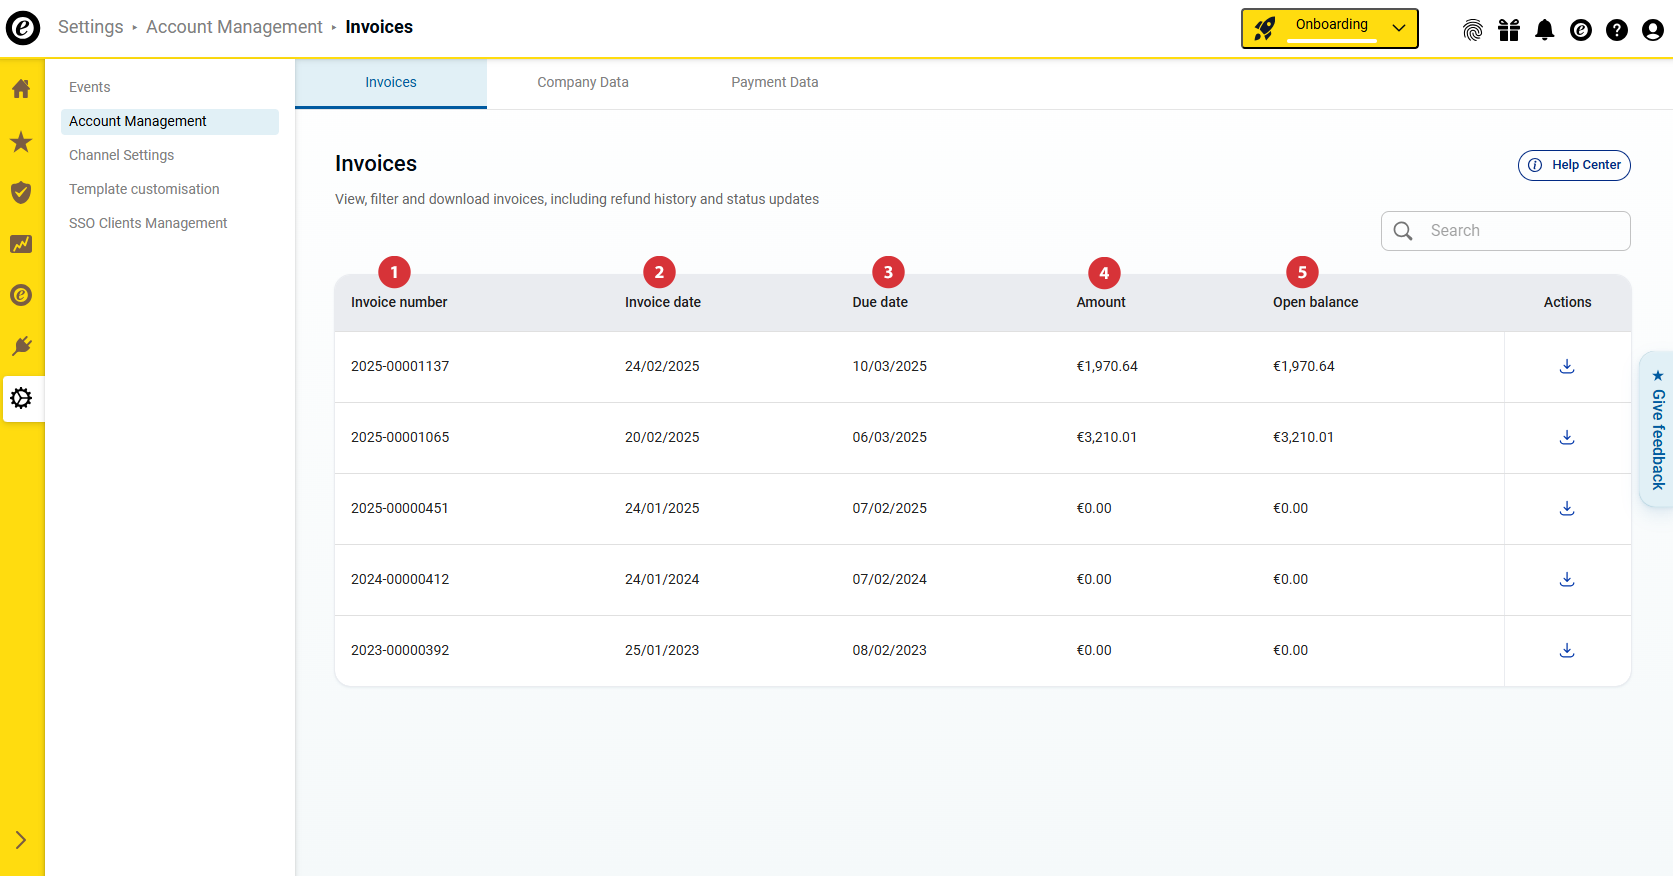
Task: Click into the invoice Search field
Action: coord(1520,231)
